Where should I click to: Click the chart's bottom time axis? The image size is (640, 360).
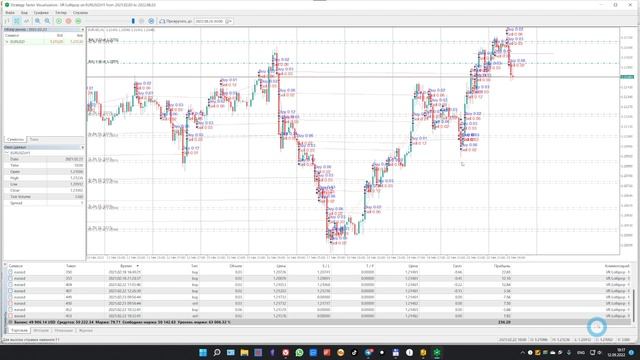[x=353, y=258]
